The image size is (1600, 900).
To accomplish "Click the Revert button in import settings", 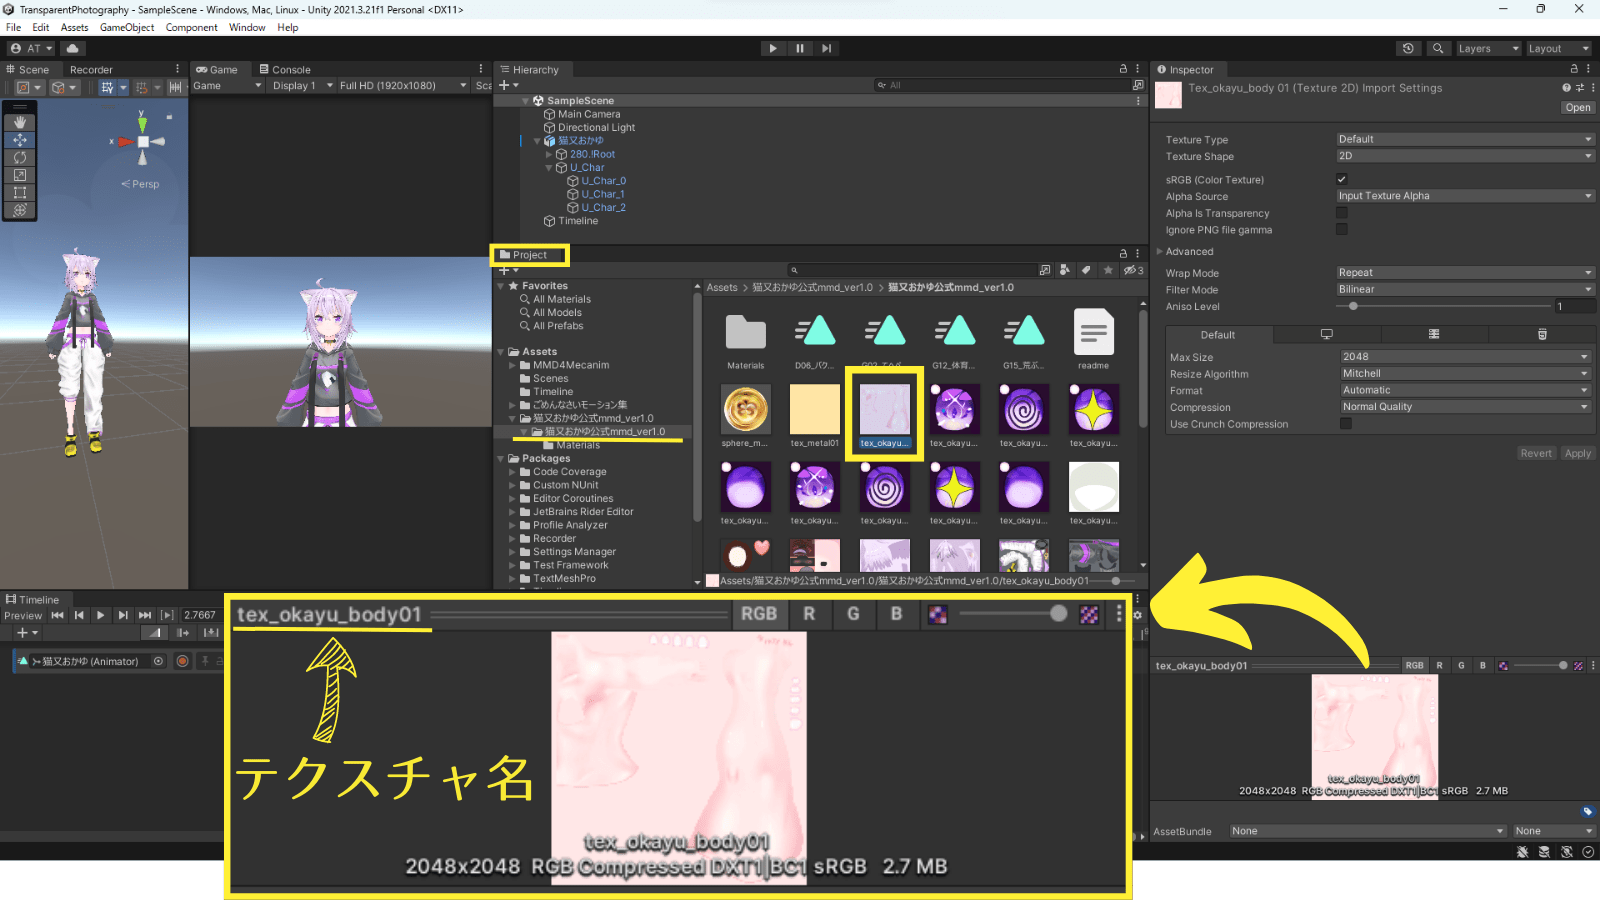I will (x=1536, y=454).
